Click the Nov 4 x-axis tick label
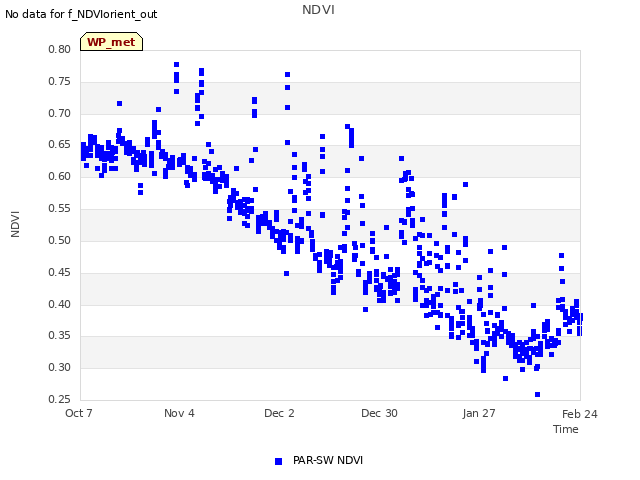 (x=179, y=413)
